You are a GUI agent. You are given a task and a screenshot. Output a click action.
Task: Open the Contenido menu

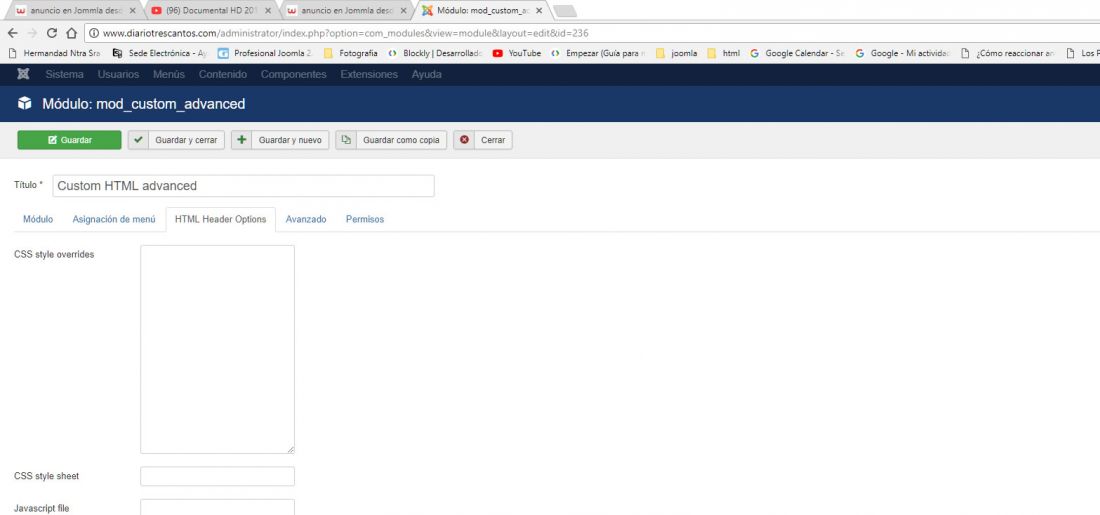pyautogui.click(x=223, y=74)
